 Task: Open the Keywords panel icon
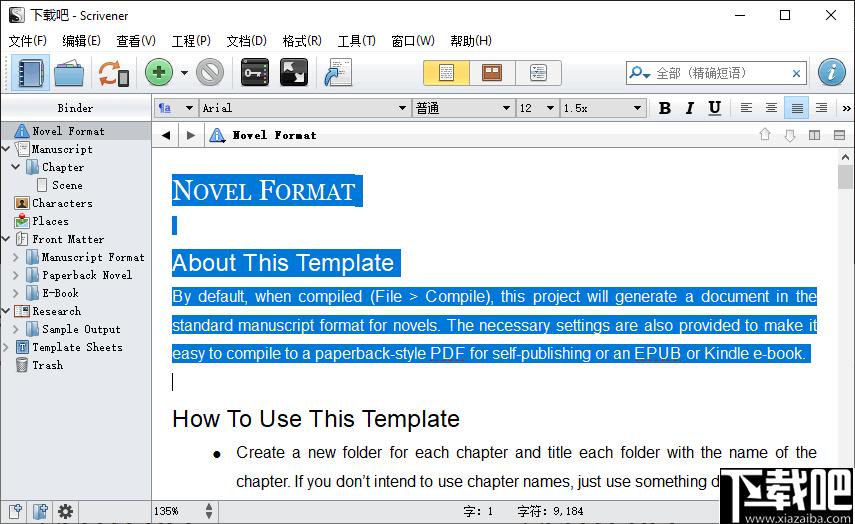pos(255,73)
